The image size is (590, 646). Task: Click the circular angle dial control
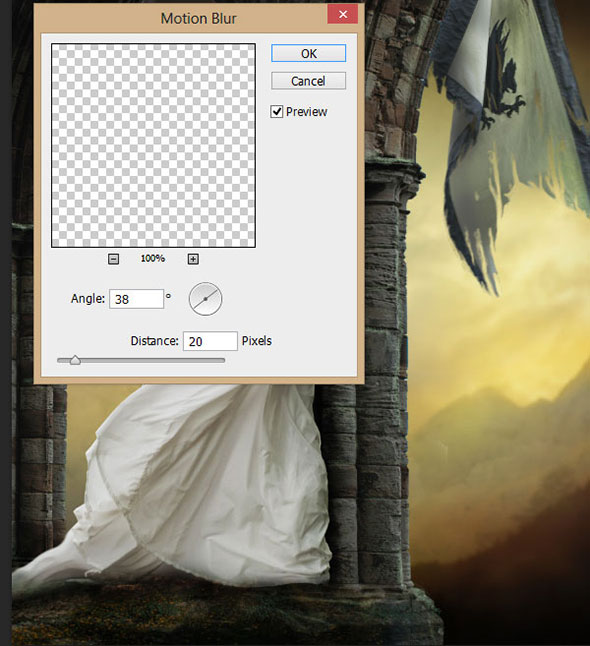[205, 299]
